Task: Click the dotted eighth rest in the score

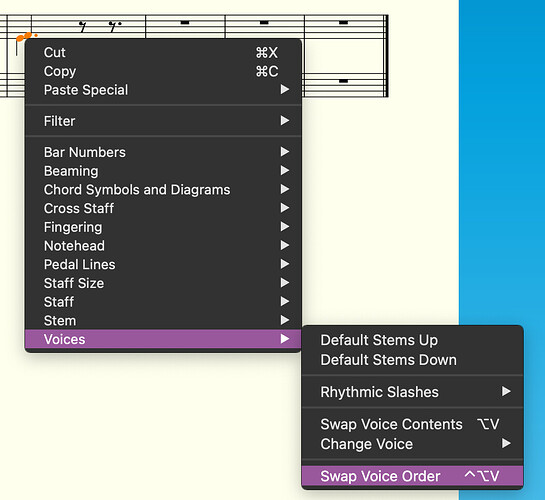Action: (x=114, y=26)
